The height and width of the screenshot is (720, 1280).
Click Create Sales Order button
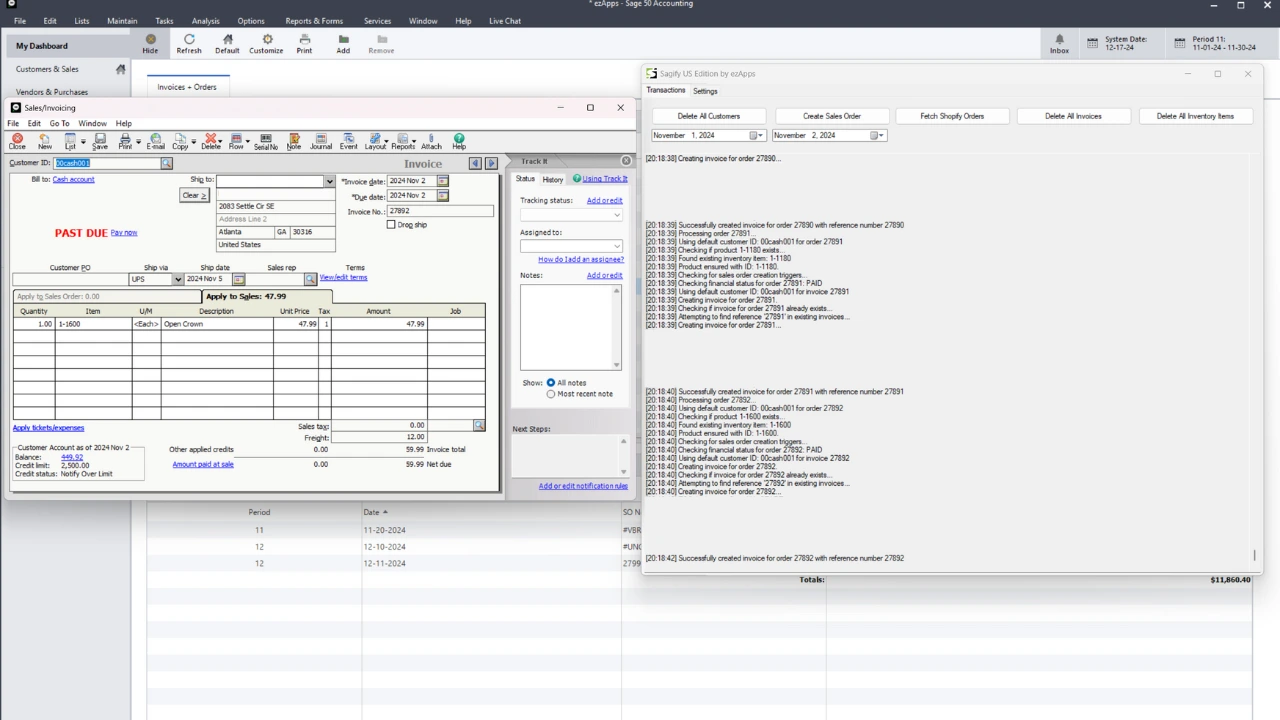click(831, 116)
